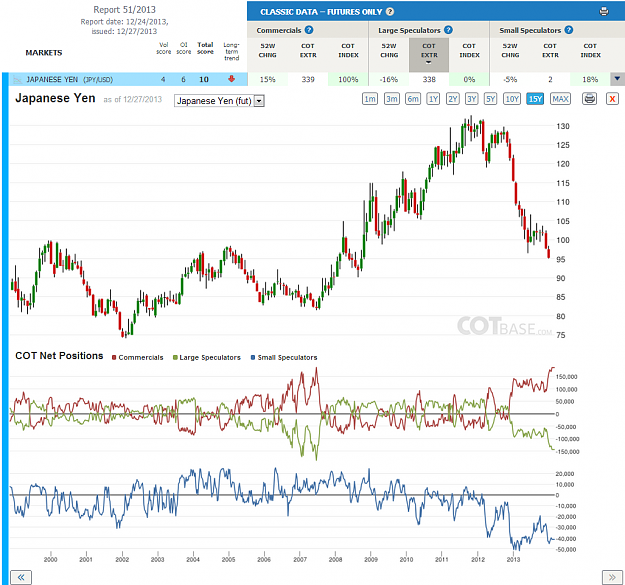The image size is (625, 585).
Task: Click help icon beside Futures Only title
Action: (390, 12)
